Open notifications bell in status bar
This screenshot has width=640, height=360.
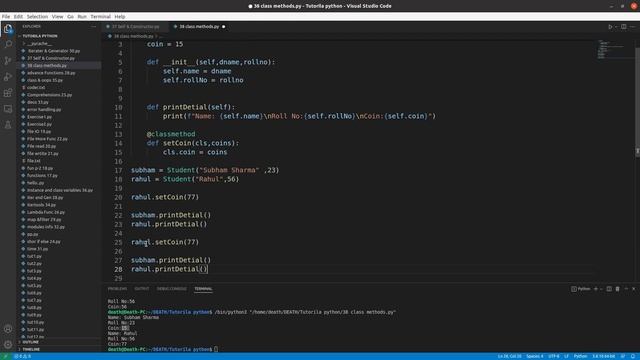click(x=633, y=356)
